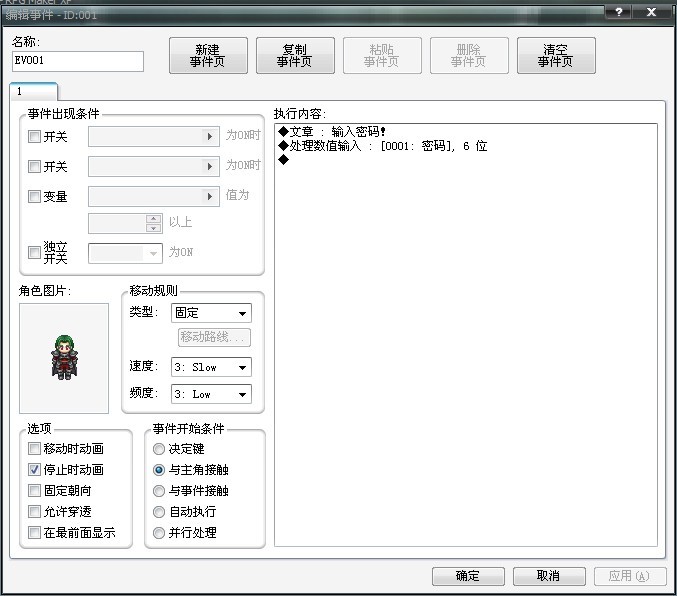This screenshot has width=677, height=596.
Task: Cancel with the 取消 button
Action: point(549,576)
